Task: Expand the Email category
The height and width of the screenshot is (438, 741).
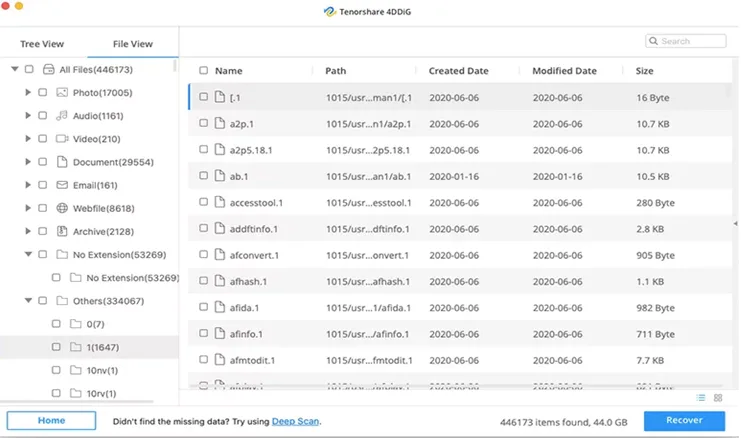Action: 28,185
